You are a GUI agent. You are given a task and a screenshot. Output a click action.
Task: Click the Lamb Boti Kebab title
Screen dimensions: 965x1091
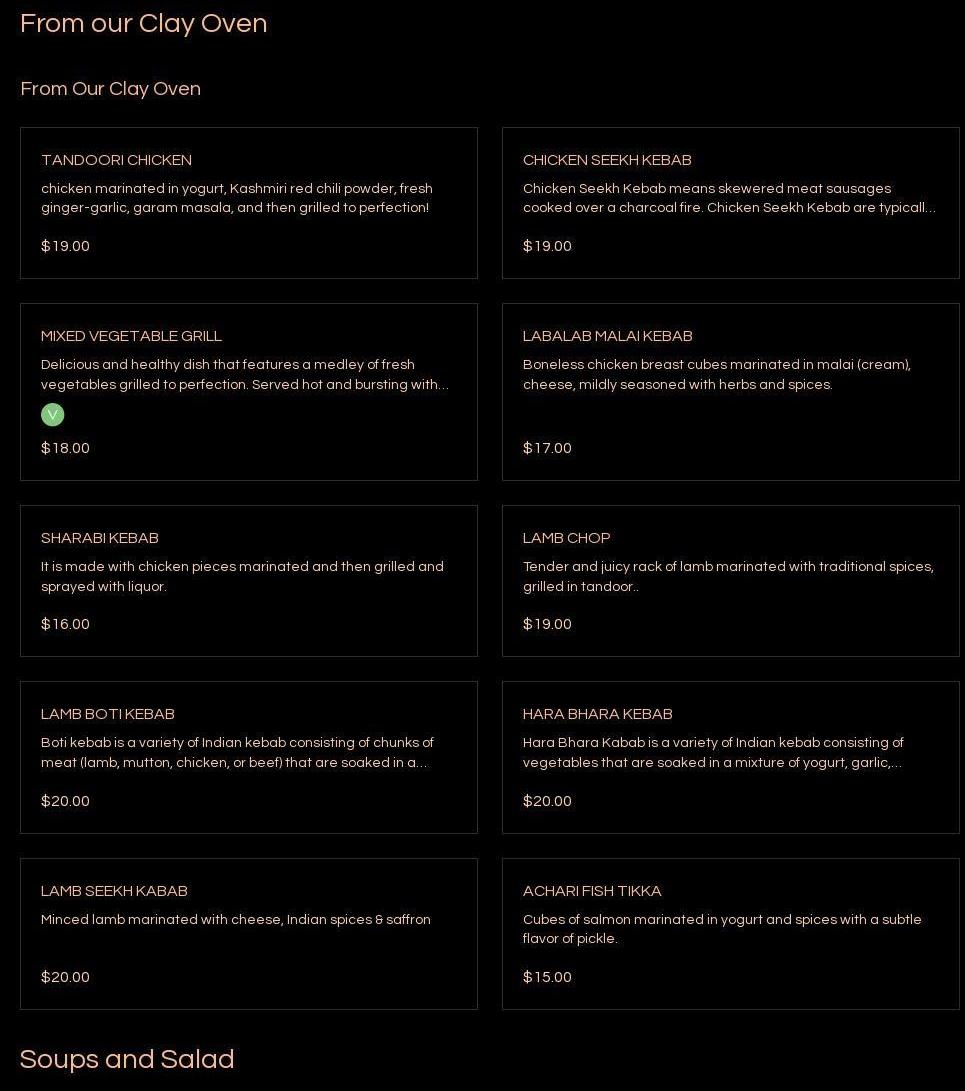coord(107,714)
